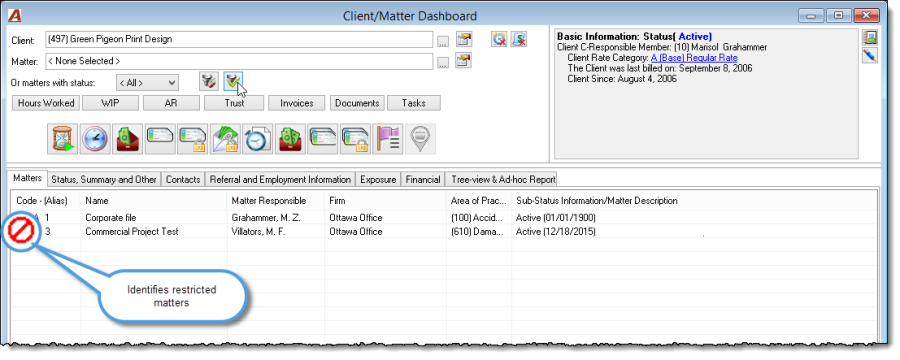Click the clock over document icon
Screen dimensions: 900x360
[x=257, y=139]
